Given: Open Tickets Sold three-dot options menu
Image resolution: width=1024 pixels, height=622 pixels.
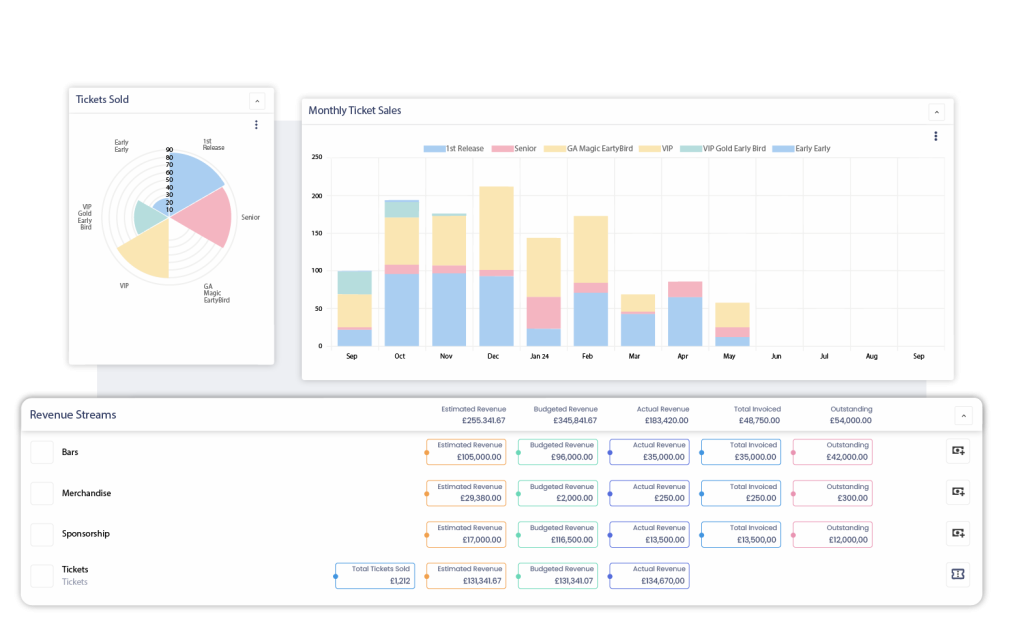Looking at the screenshot, I should [256, 125].
